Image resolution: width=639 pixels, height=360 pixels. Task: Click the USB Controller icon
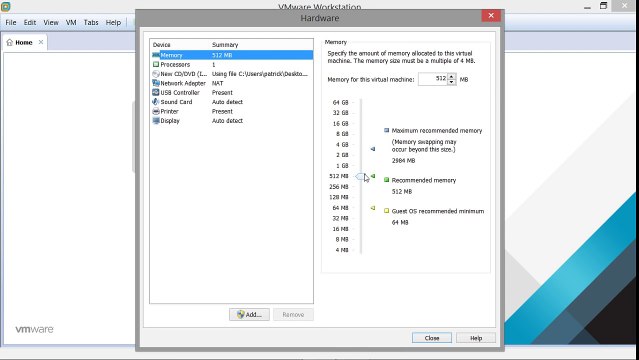coord(156,93)
